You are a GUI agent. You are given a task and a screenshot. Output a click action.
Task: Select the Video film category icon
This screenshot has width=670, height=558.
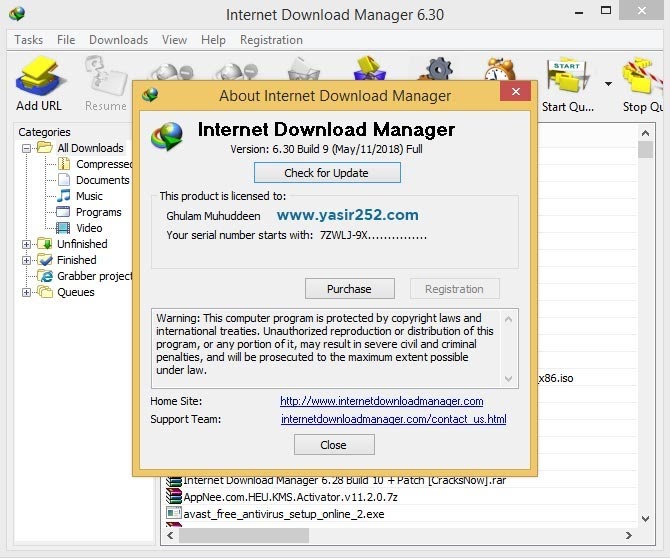point(63,228)
